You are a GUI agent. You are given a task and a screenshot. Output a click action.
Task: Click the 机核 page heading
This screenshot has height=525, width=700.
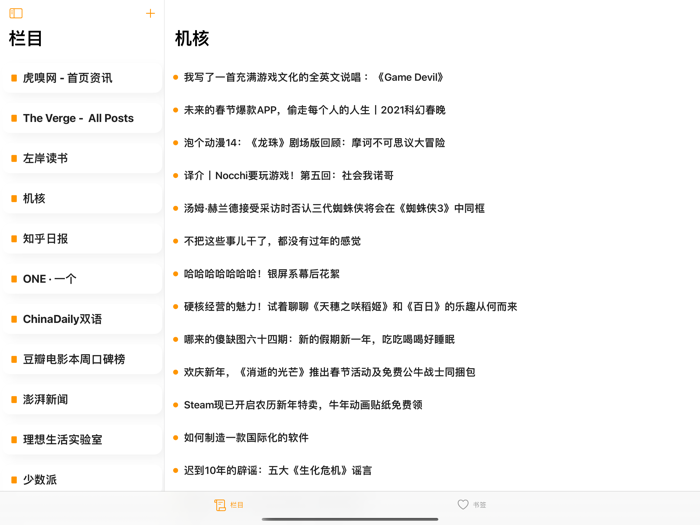pos(192,38)
